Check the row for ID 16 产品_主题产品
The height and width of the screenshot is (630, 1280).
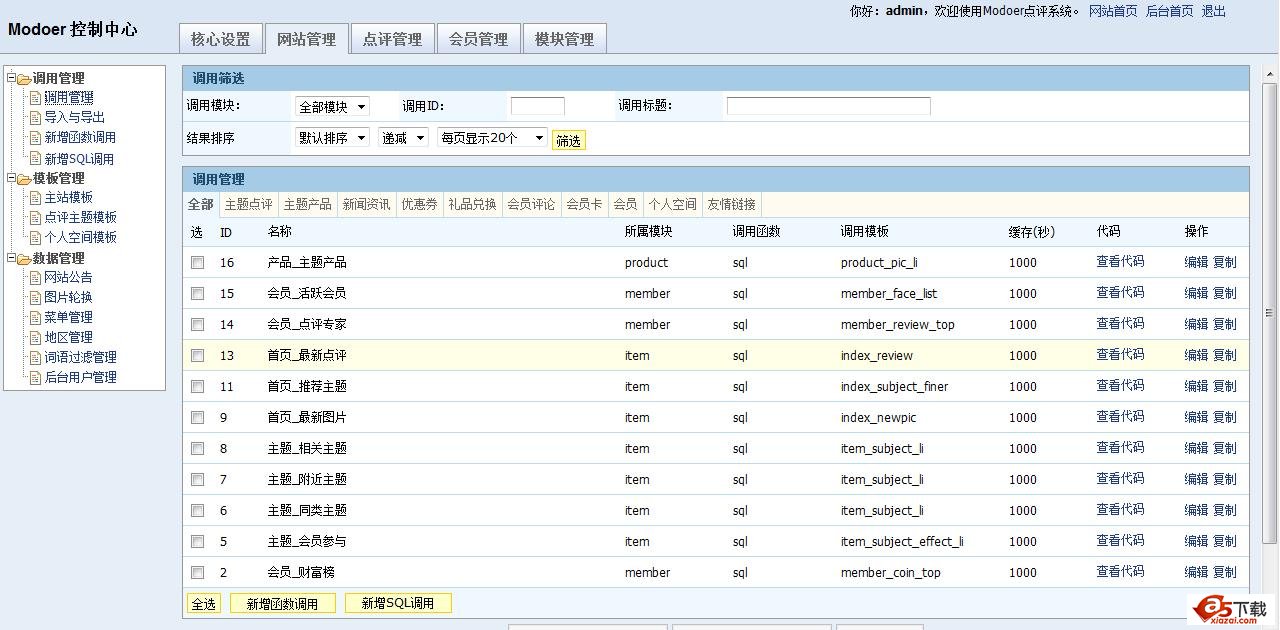coord(197,263)
